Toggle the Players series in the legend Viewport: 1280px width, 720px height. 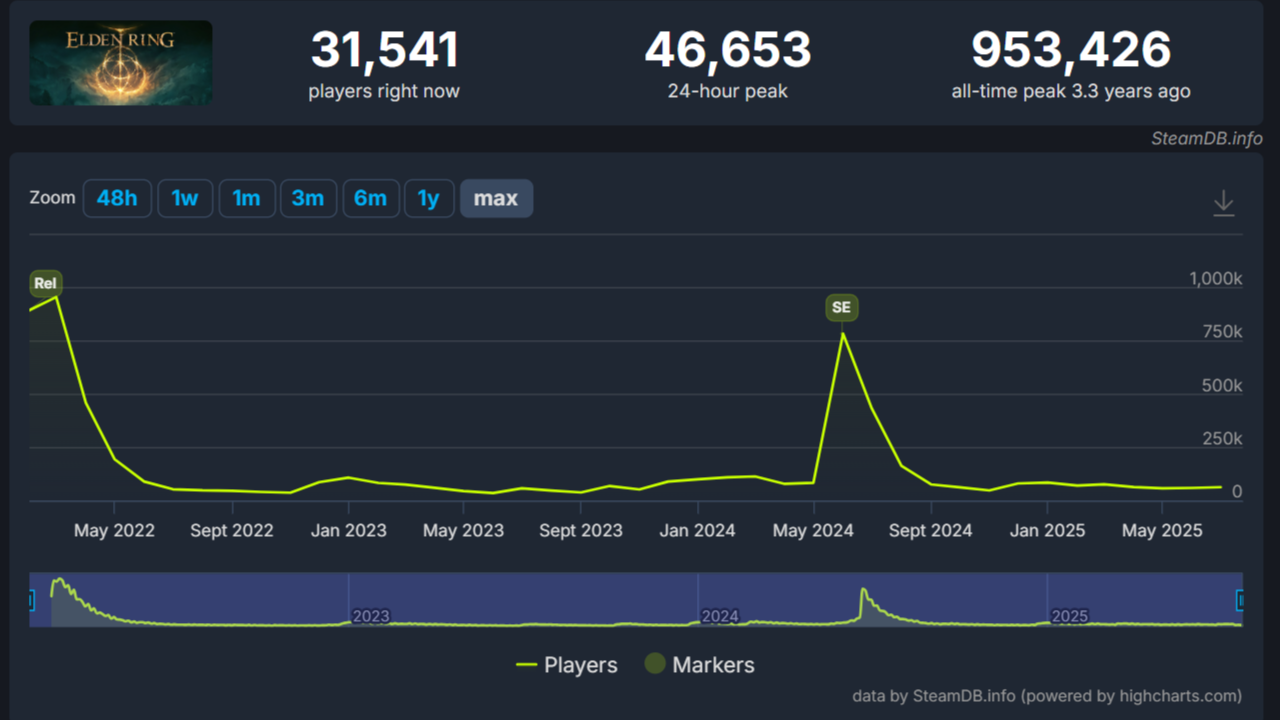point(567,665)
